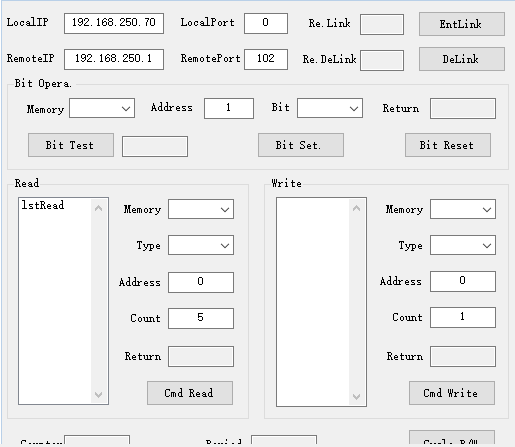Image resolution: width=515 pixels, height=447 pixels.
Task: Open the Bit Opera. Memory dropdown
Action: [102, 108]
